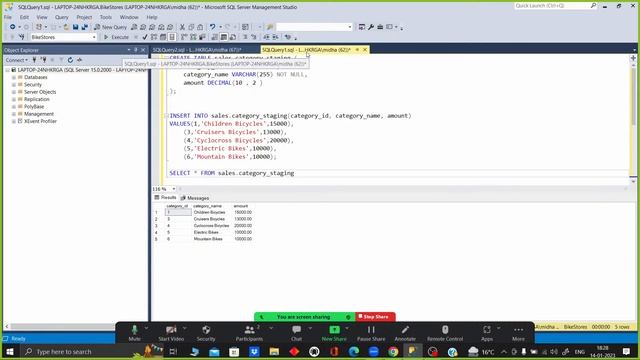640x360 pixels.
Task: Click Pause Share in Zoom toolbar
Action: tap(371, 333)
